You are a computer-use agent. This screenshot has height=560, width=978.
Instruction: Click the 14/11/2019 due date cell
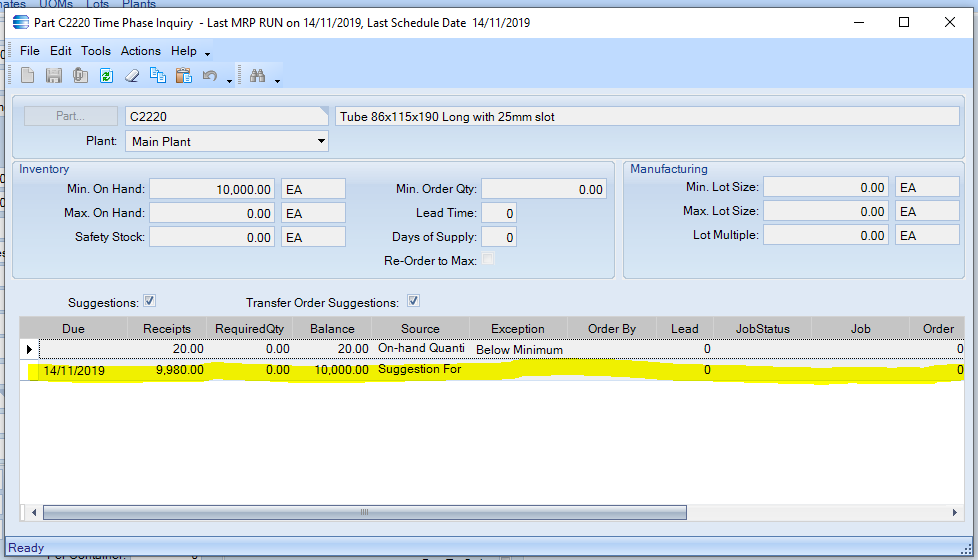(83, 370)
